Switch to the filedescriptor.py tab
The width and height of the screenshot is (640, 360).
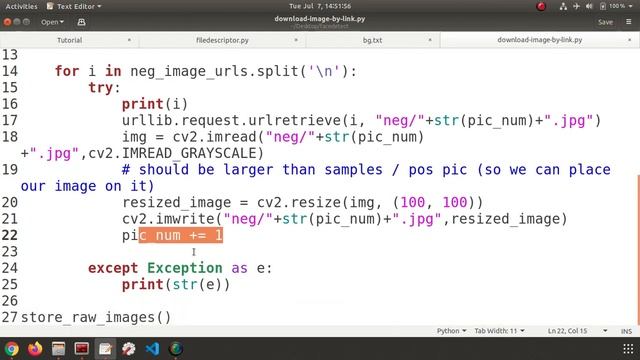click(222, 40)
